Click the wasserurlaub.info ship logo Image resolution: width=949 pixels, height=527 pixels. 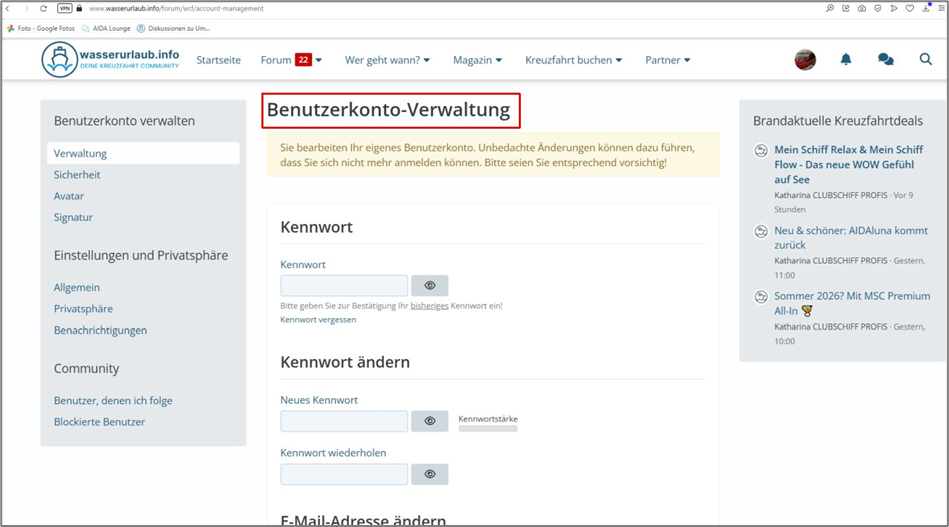click(x=59, y=60)
